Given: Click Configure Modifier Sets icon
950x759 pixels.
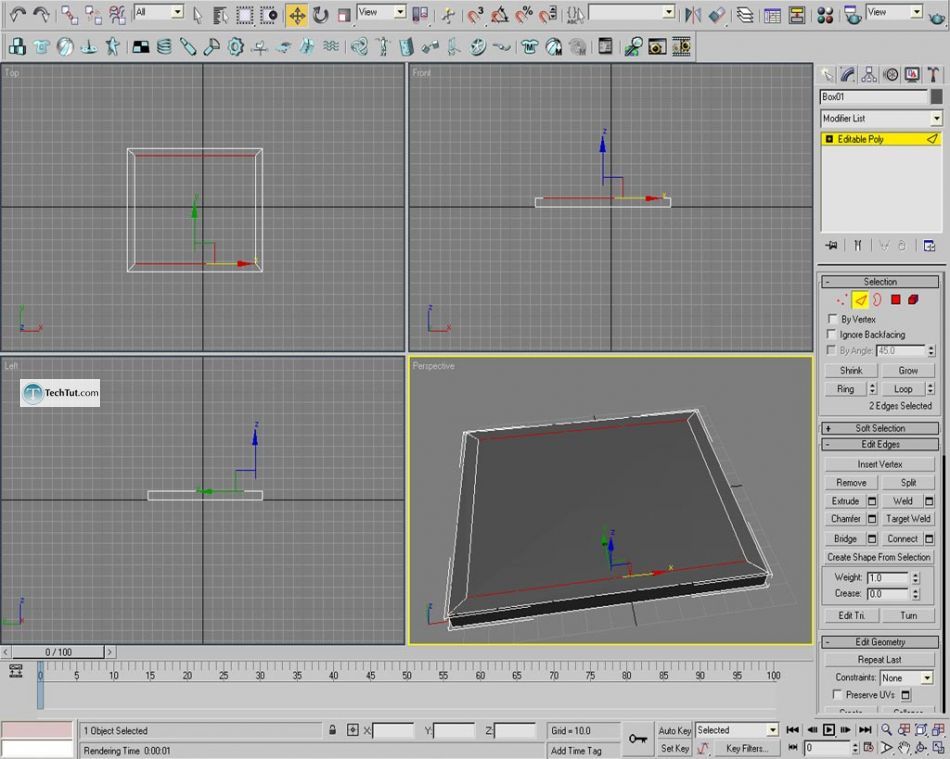Looking at the screenshot, I should tap(929, 245).
